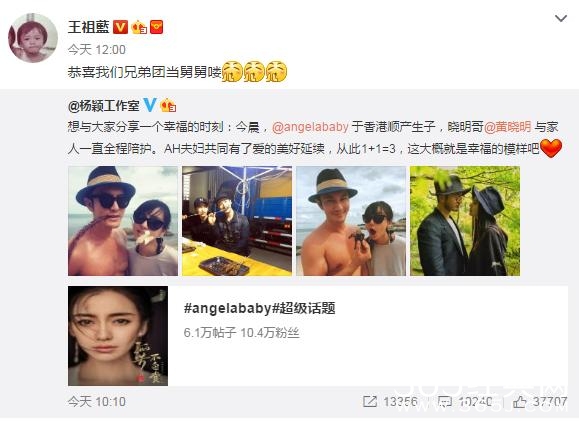Screen dimensions: 579x421
Task: Click the angelababy super topic cover image
Action: point(118,336)
